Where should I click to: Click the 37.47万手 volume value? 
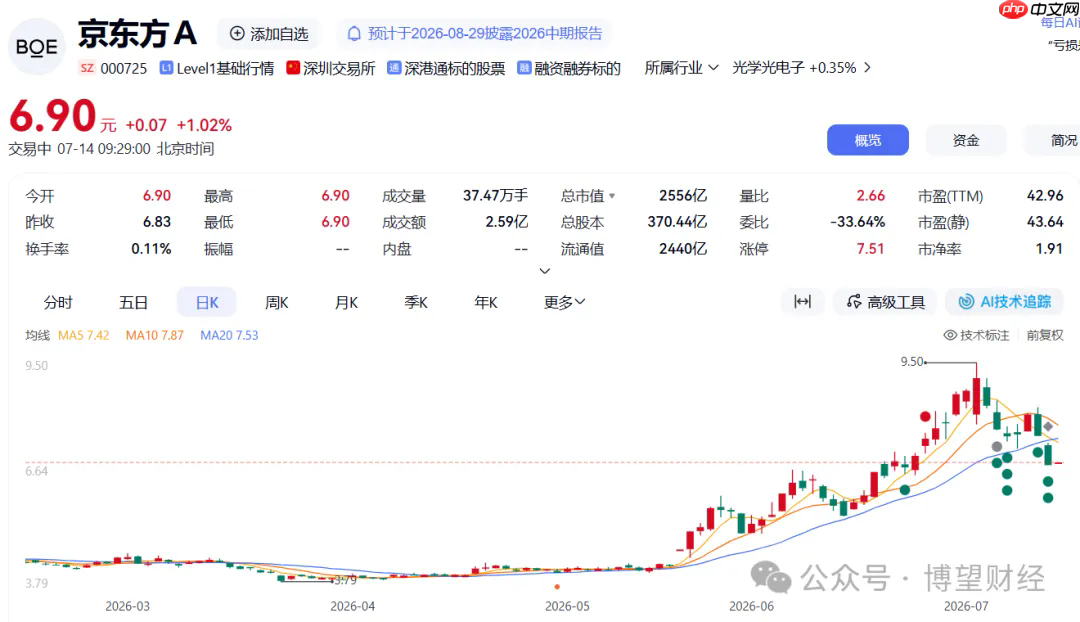[495, 196]
